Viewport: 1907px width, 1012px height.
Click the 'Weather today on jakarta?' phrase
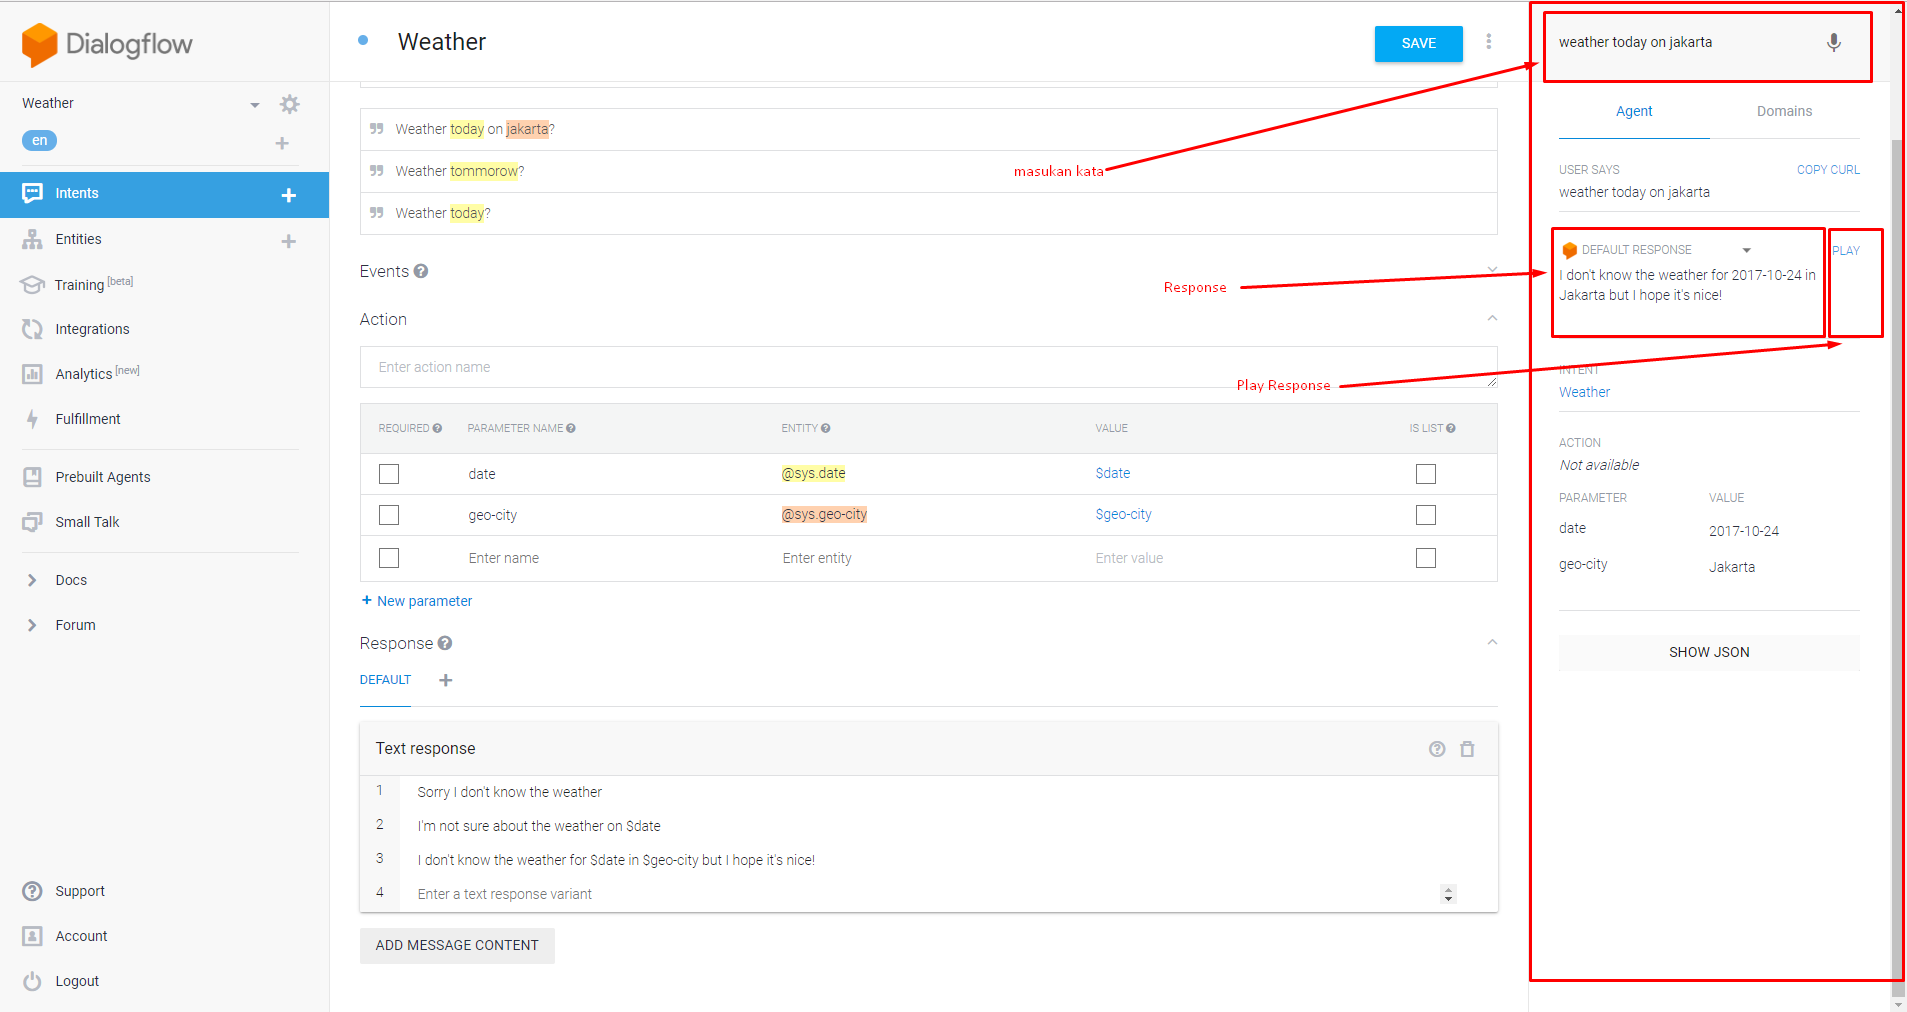pos(475,129)
